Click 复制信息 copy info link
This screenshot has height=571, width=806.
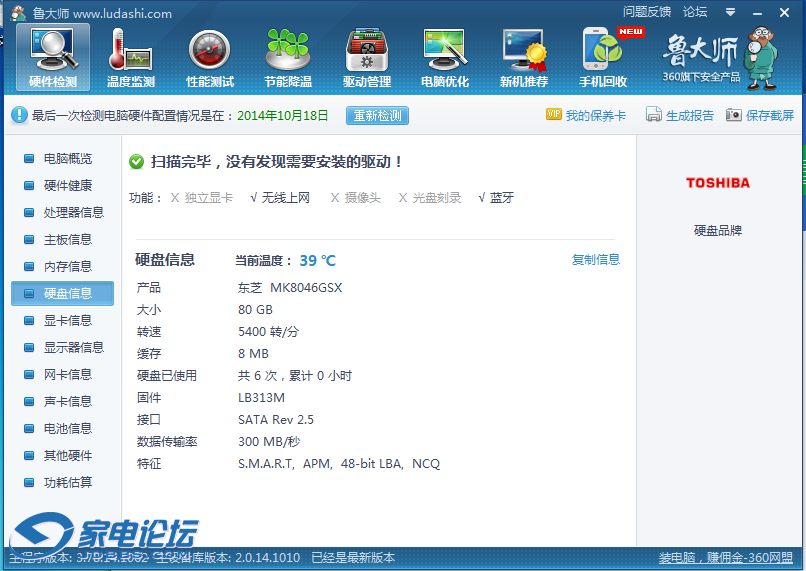click(x=596, y=260)
